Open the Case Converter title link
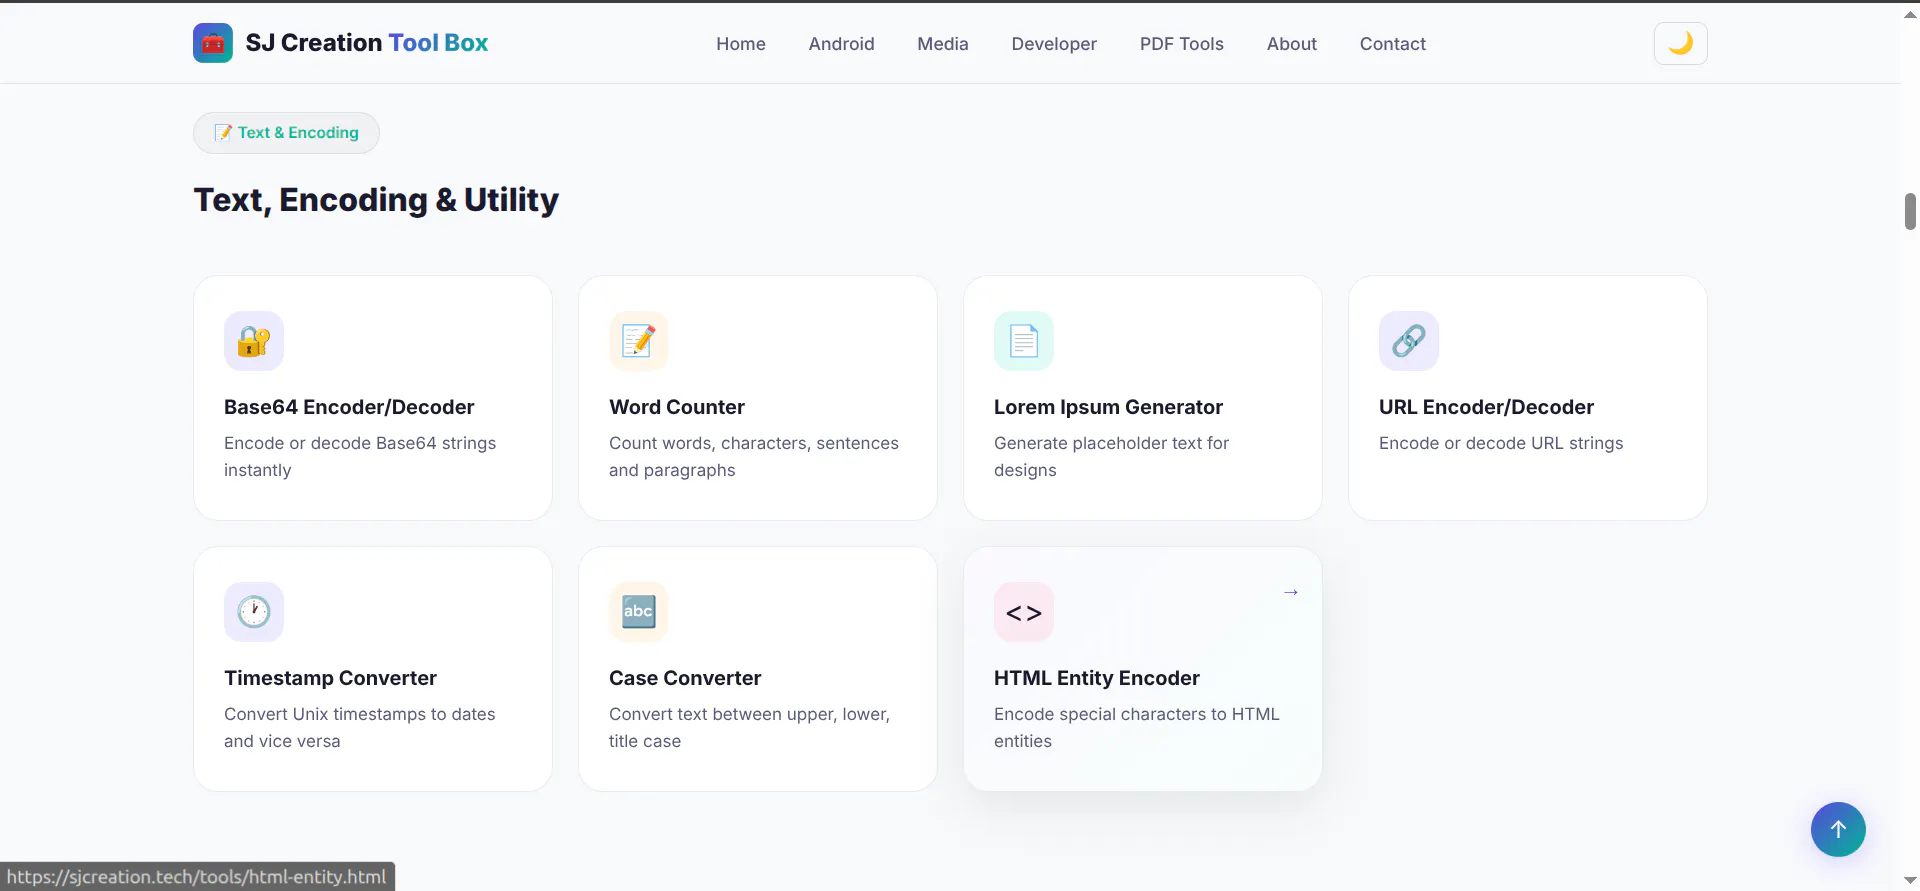 tap(685, 678)
